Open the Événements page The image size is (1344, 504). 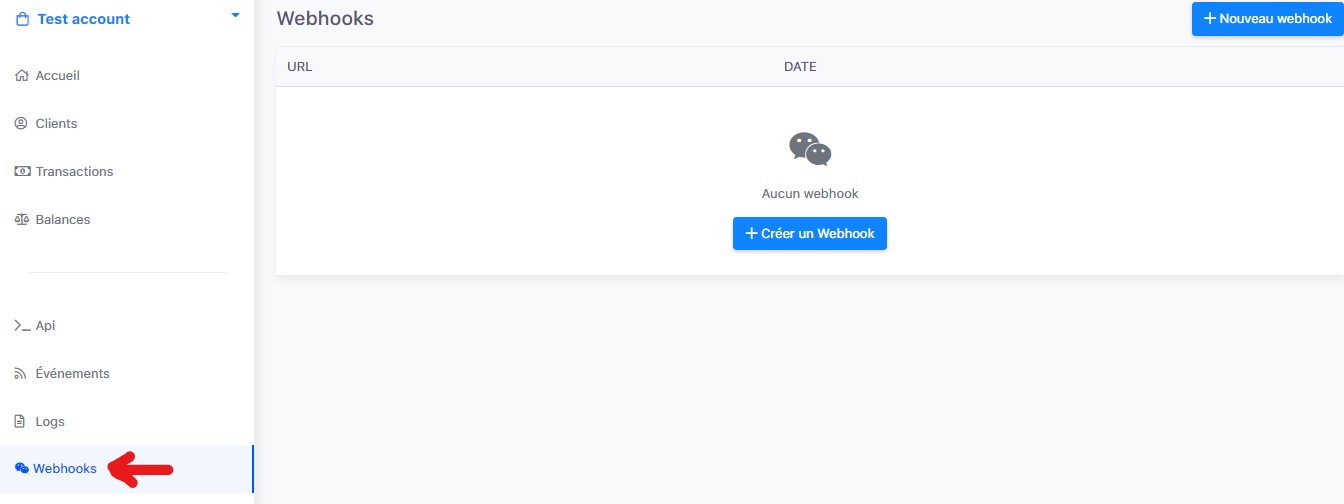(x=72, y=374)
